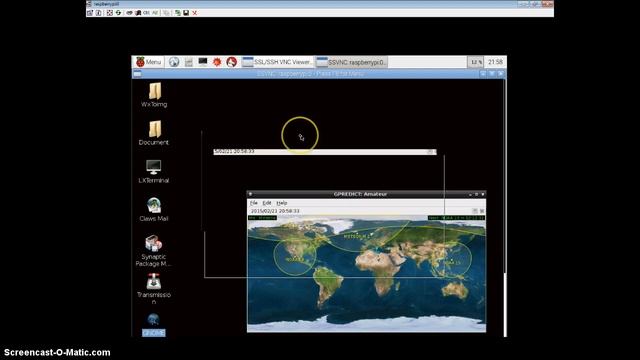Click the refresh screen VNC toolbar icon
640x360 pixels.
(x=118, y=13)
